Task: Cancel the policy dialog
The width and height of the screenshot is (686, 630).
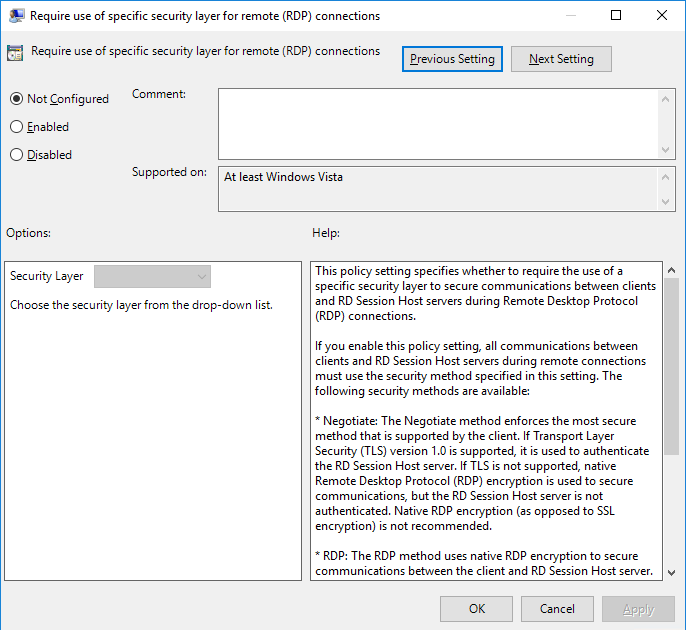Action: 557,608
